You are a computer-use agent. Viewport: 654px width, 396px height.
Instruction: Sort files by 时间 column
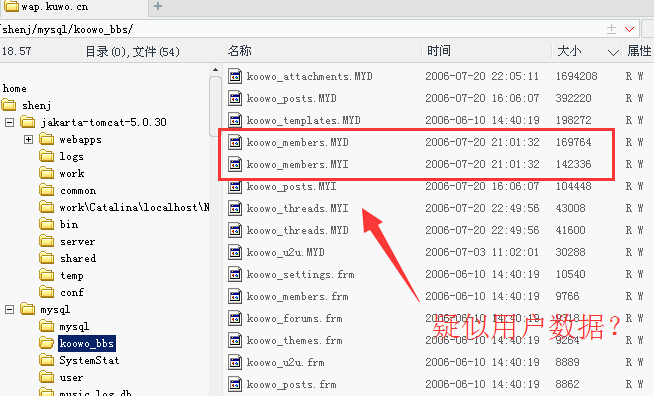point(438,51)
